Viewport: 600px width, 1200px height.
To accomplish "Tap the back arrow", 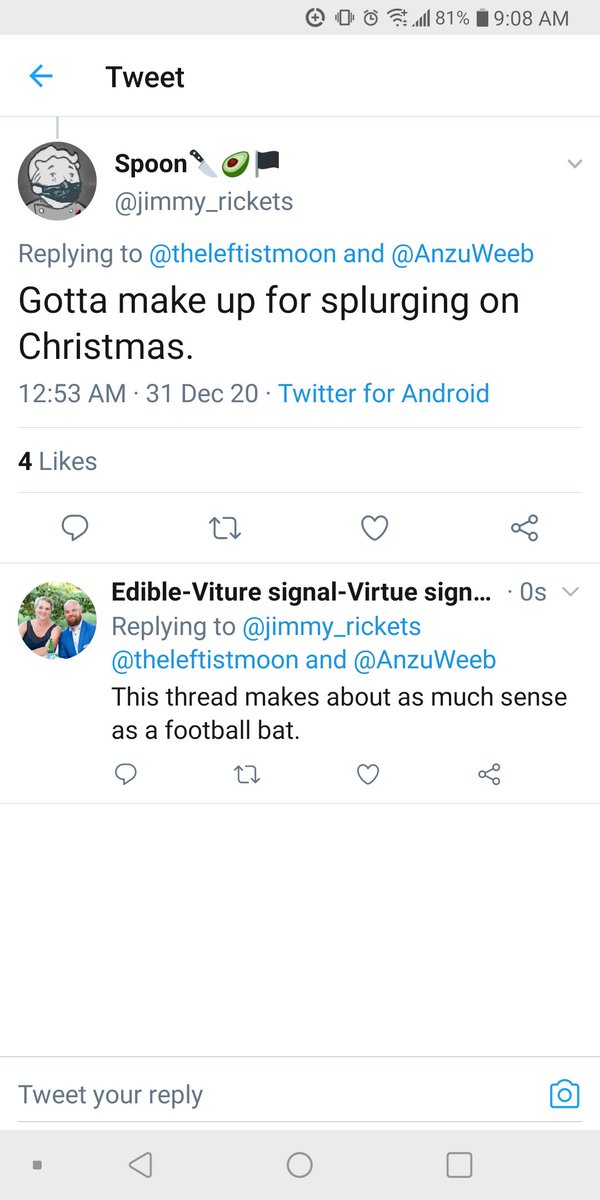I will [x=41, y=76].
